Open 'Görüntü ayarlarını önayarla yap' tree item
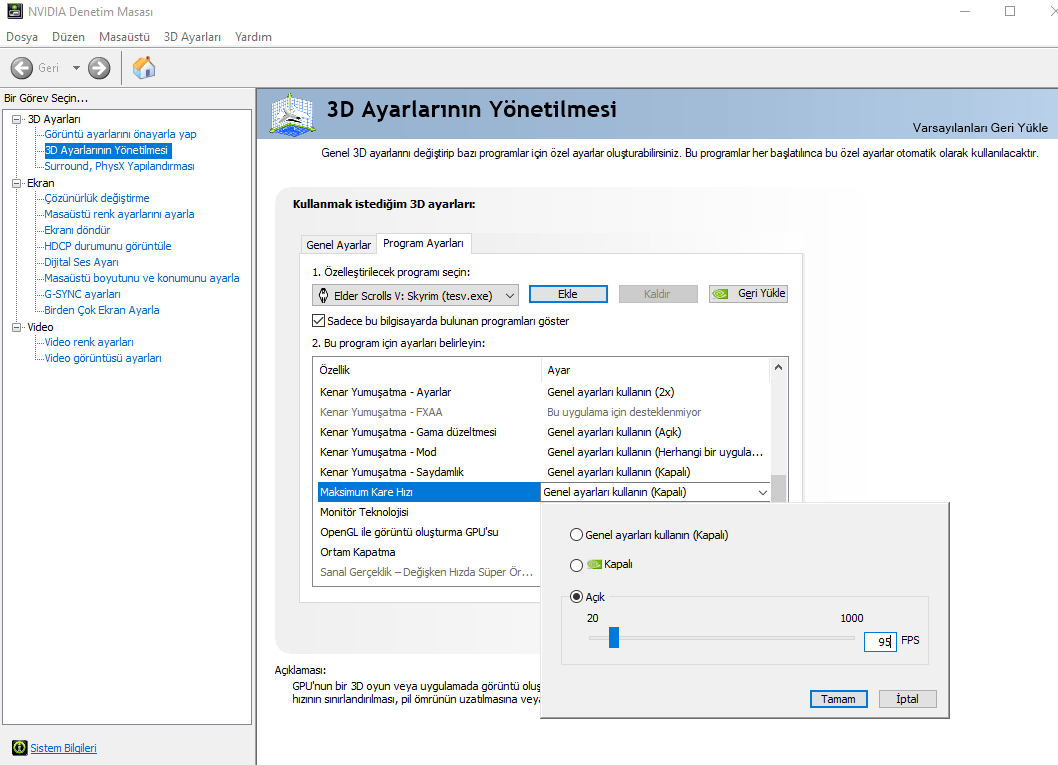The height and width of the screenshot is (765, 1058). coord(120,134)
